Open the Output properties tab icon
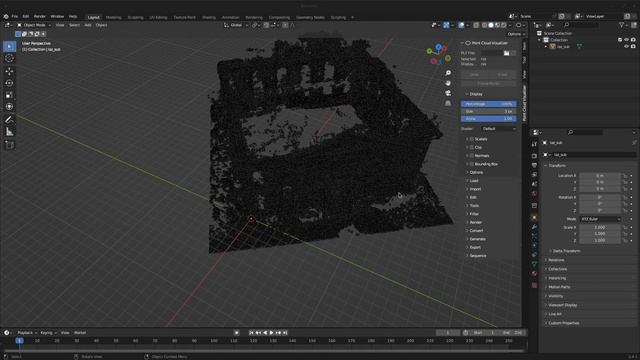Viewport: 640px width, 360px height. (534, 165)
